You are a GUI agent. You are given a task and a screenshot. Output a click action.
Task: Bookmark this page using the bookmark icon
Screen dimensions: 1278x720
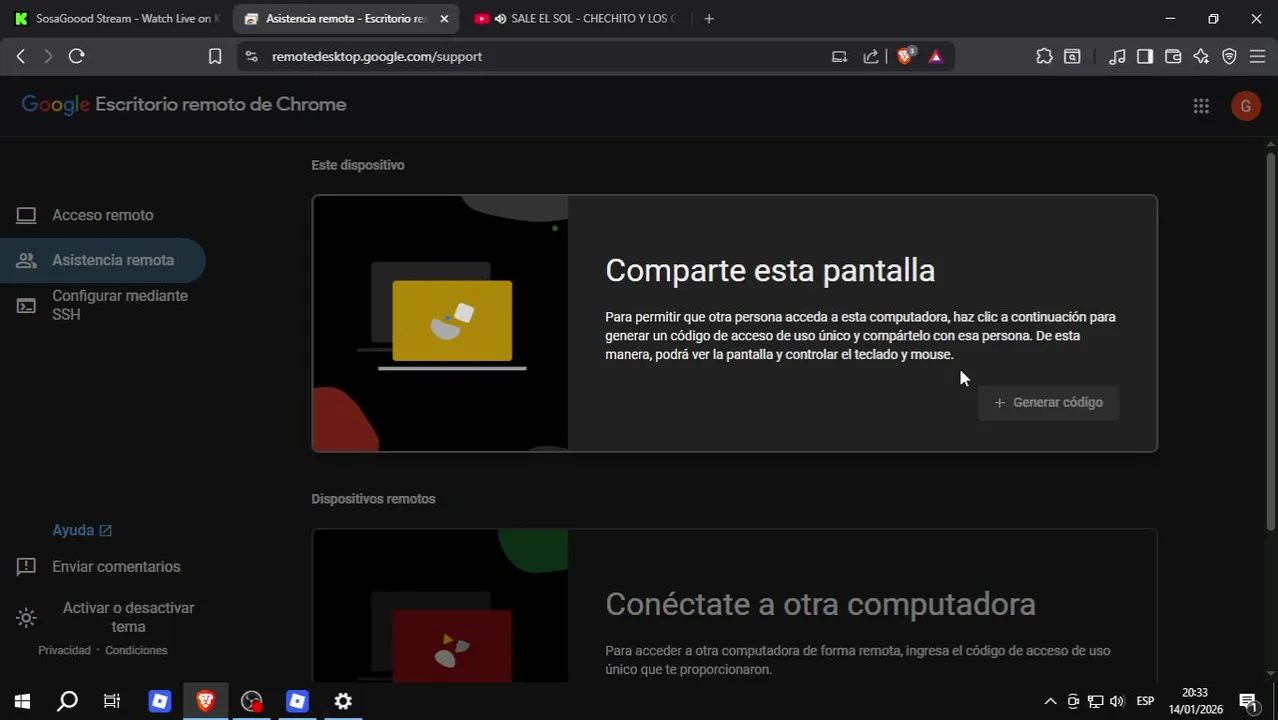coord(214,57)
